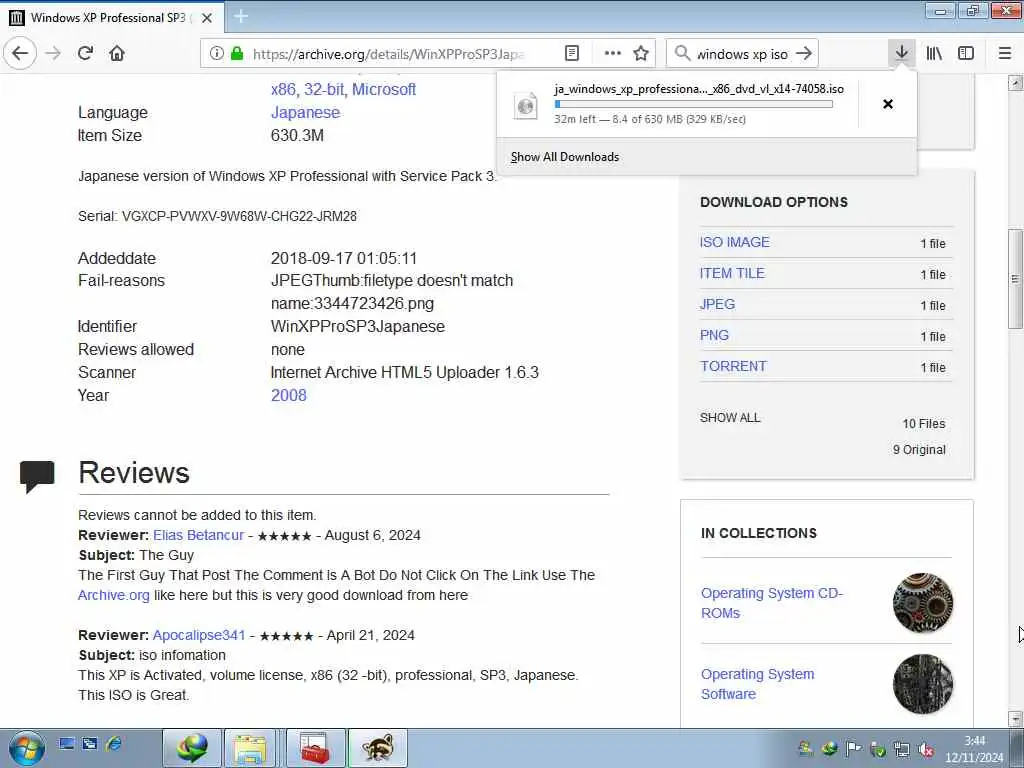
Task: Open the Firefox home page
Action: (117, 53)
